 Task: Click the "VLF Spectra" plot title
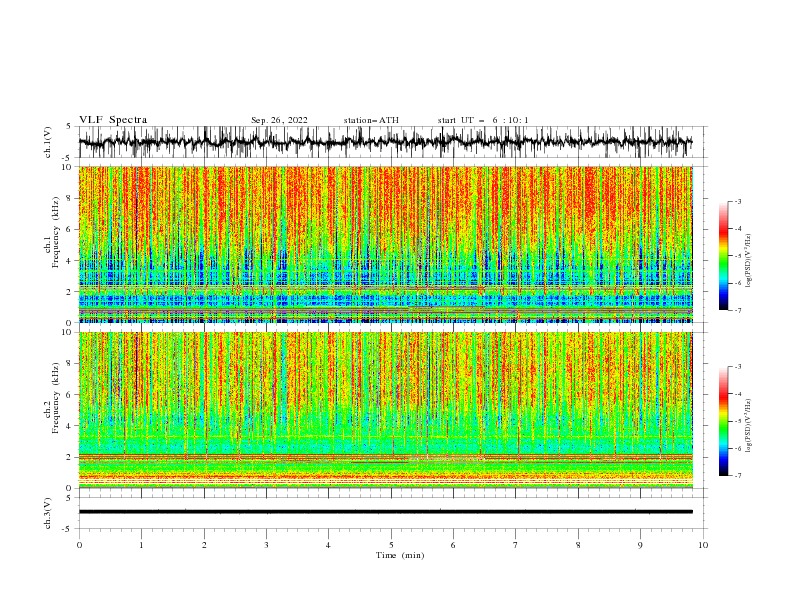(113, 120)
